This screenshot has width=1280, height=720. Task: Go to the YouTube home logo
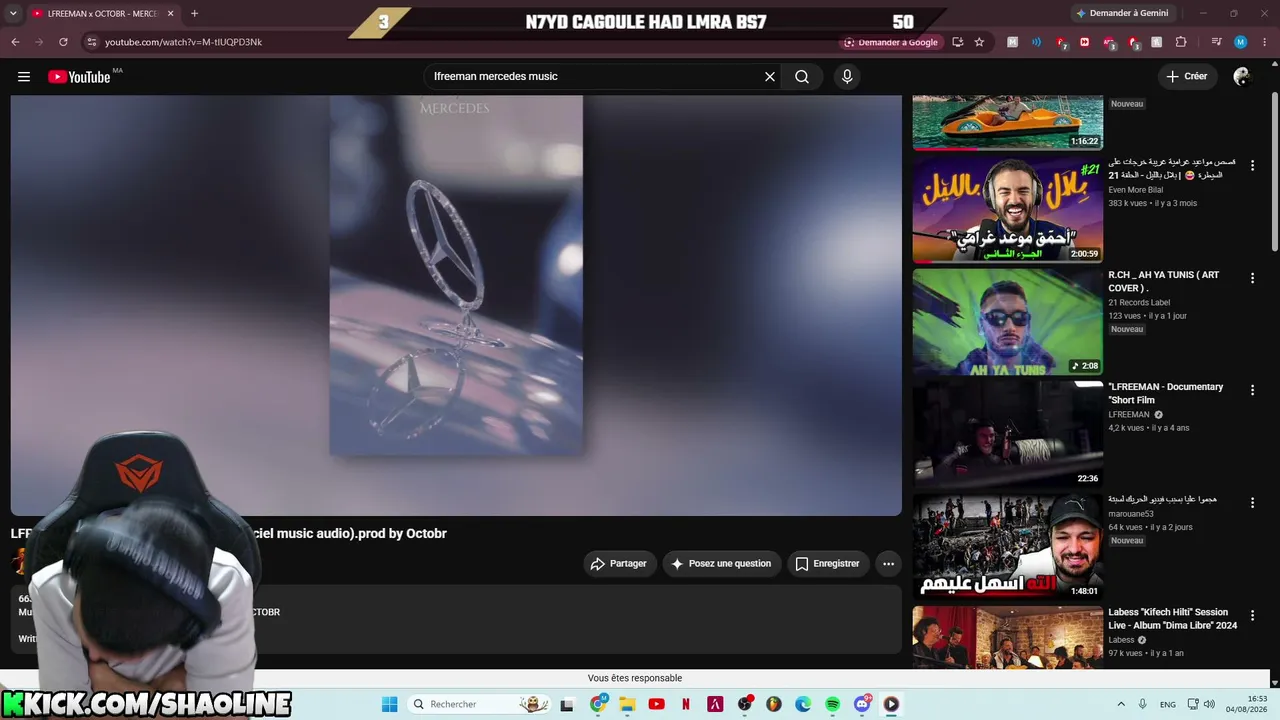click(x=79, y=77)
